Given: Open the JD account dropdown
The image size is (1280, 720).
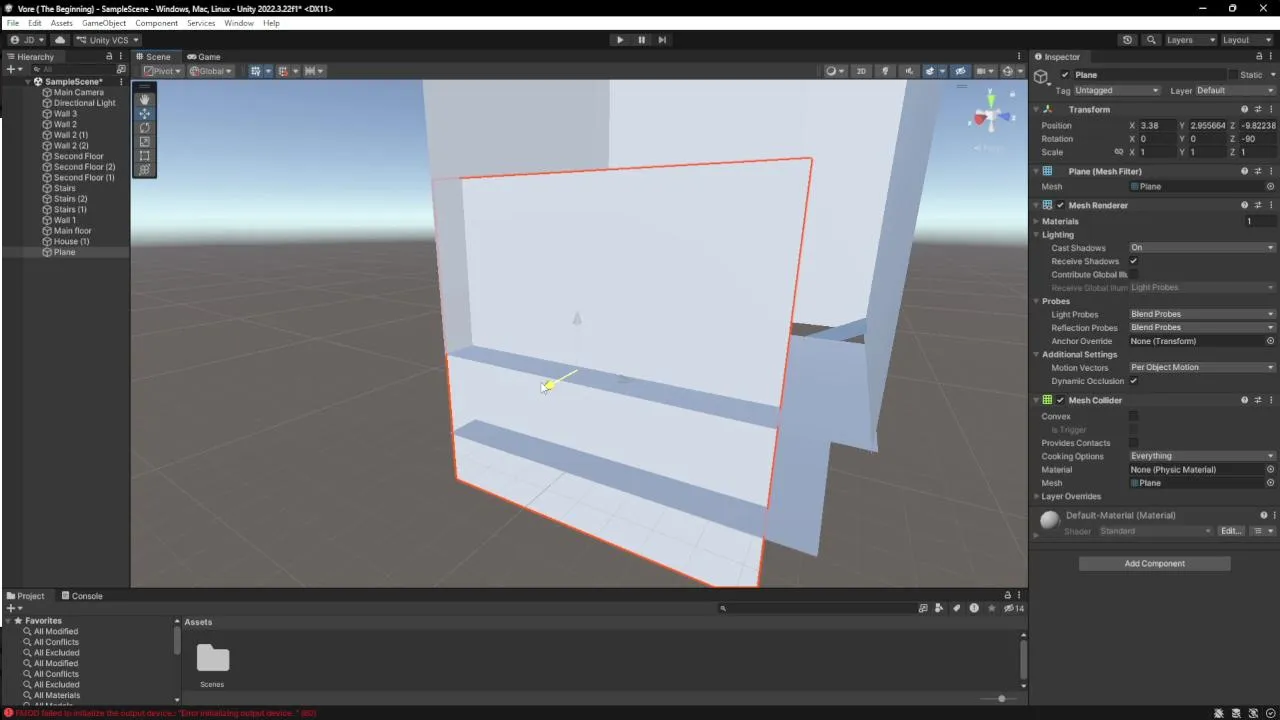Looking at the screenshot, I should tap(28, 40).
